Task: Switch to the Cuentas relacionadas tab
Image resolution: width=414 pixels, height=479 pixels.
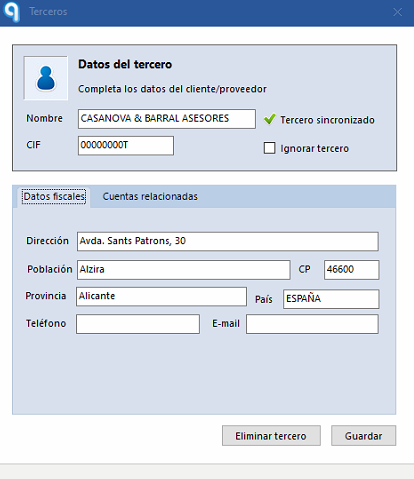Action: point(150,196)
